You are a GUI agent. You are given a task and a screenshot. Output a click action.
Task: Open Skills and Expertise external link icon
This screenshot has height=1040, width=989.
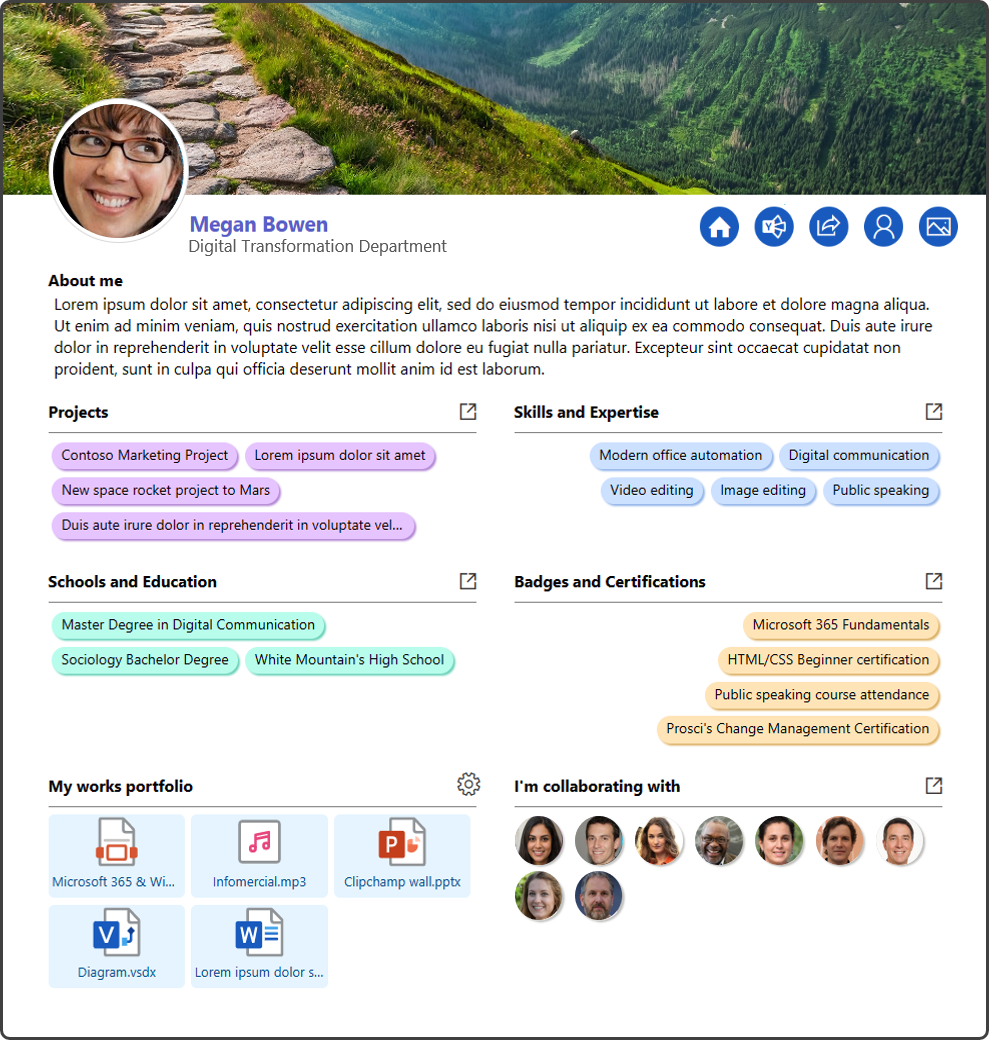coord(934,411)
